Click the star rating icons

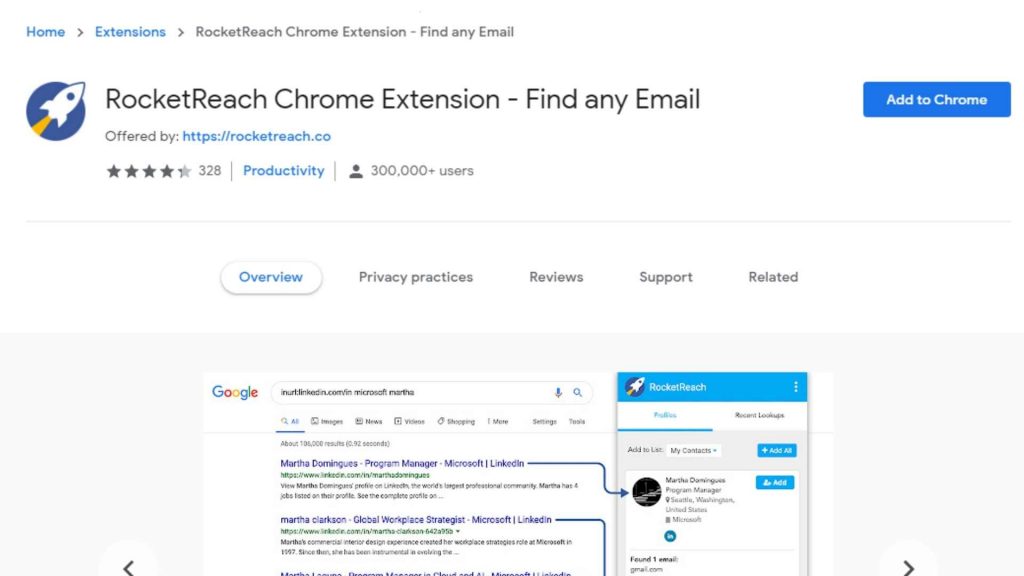coord(148,171)
